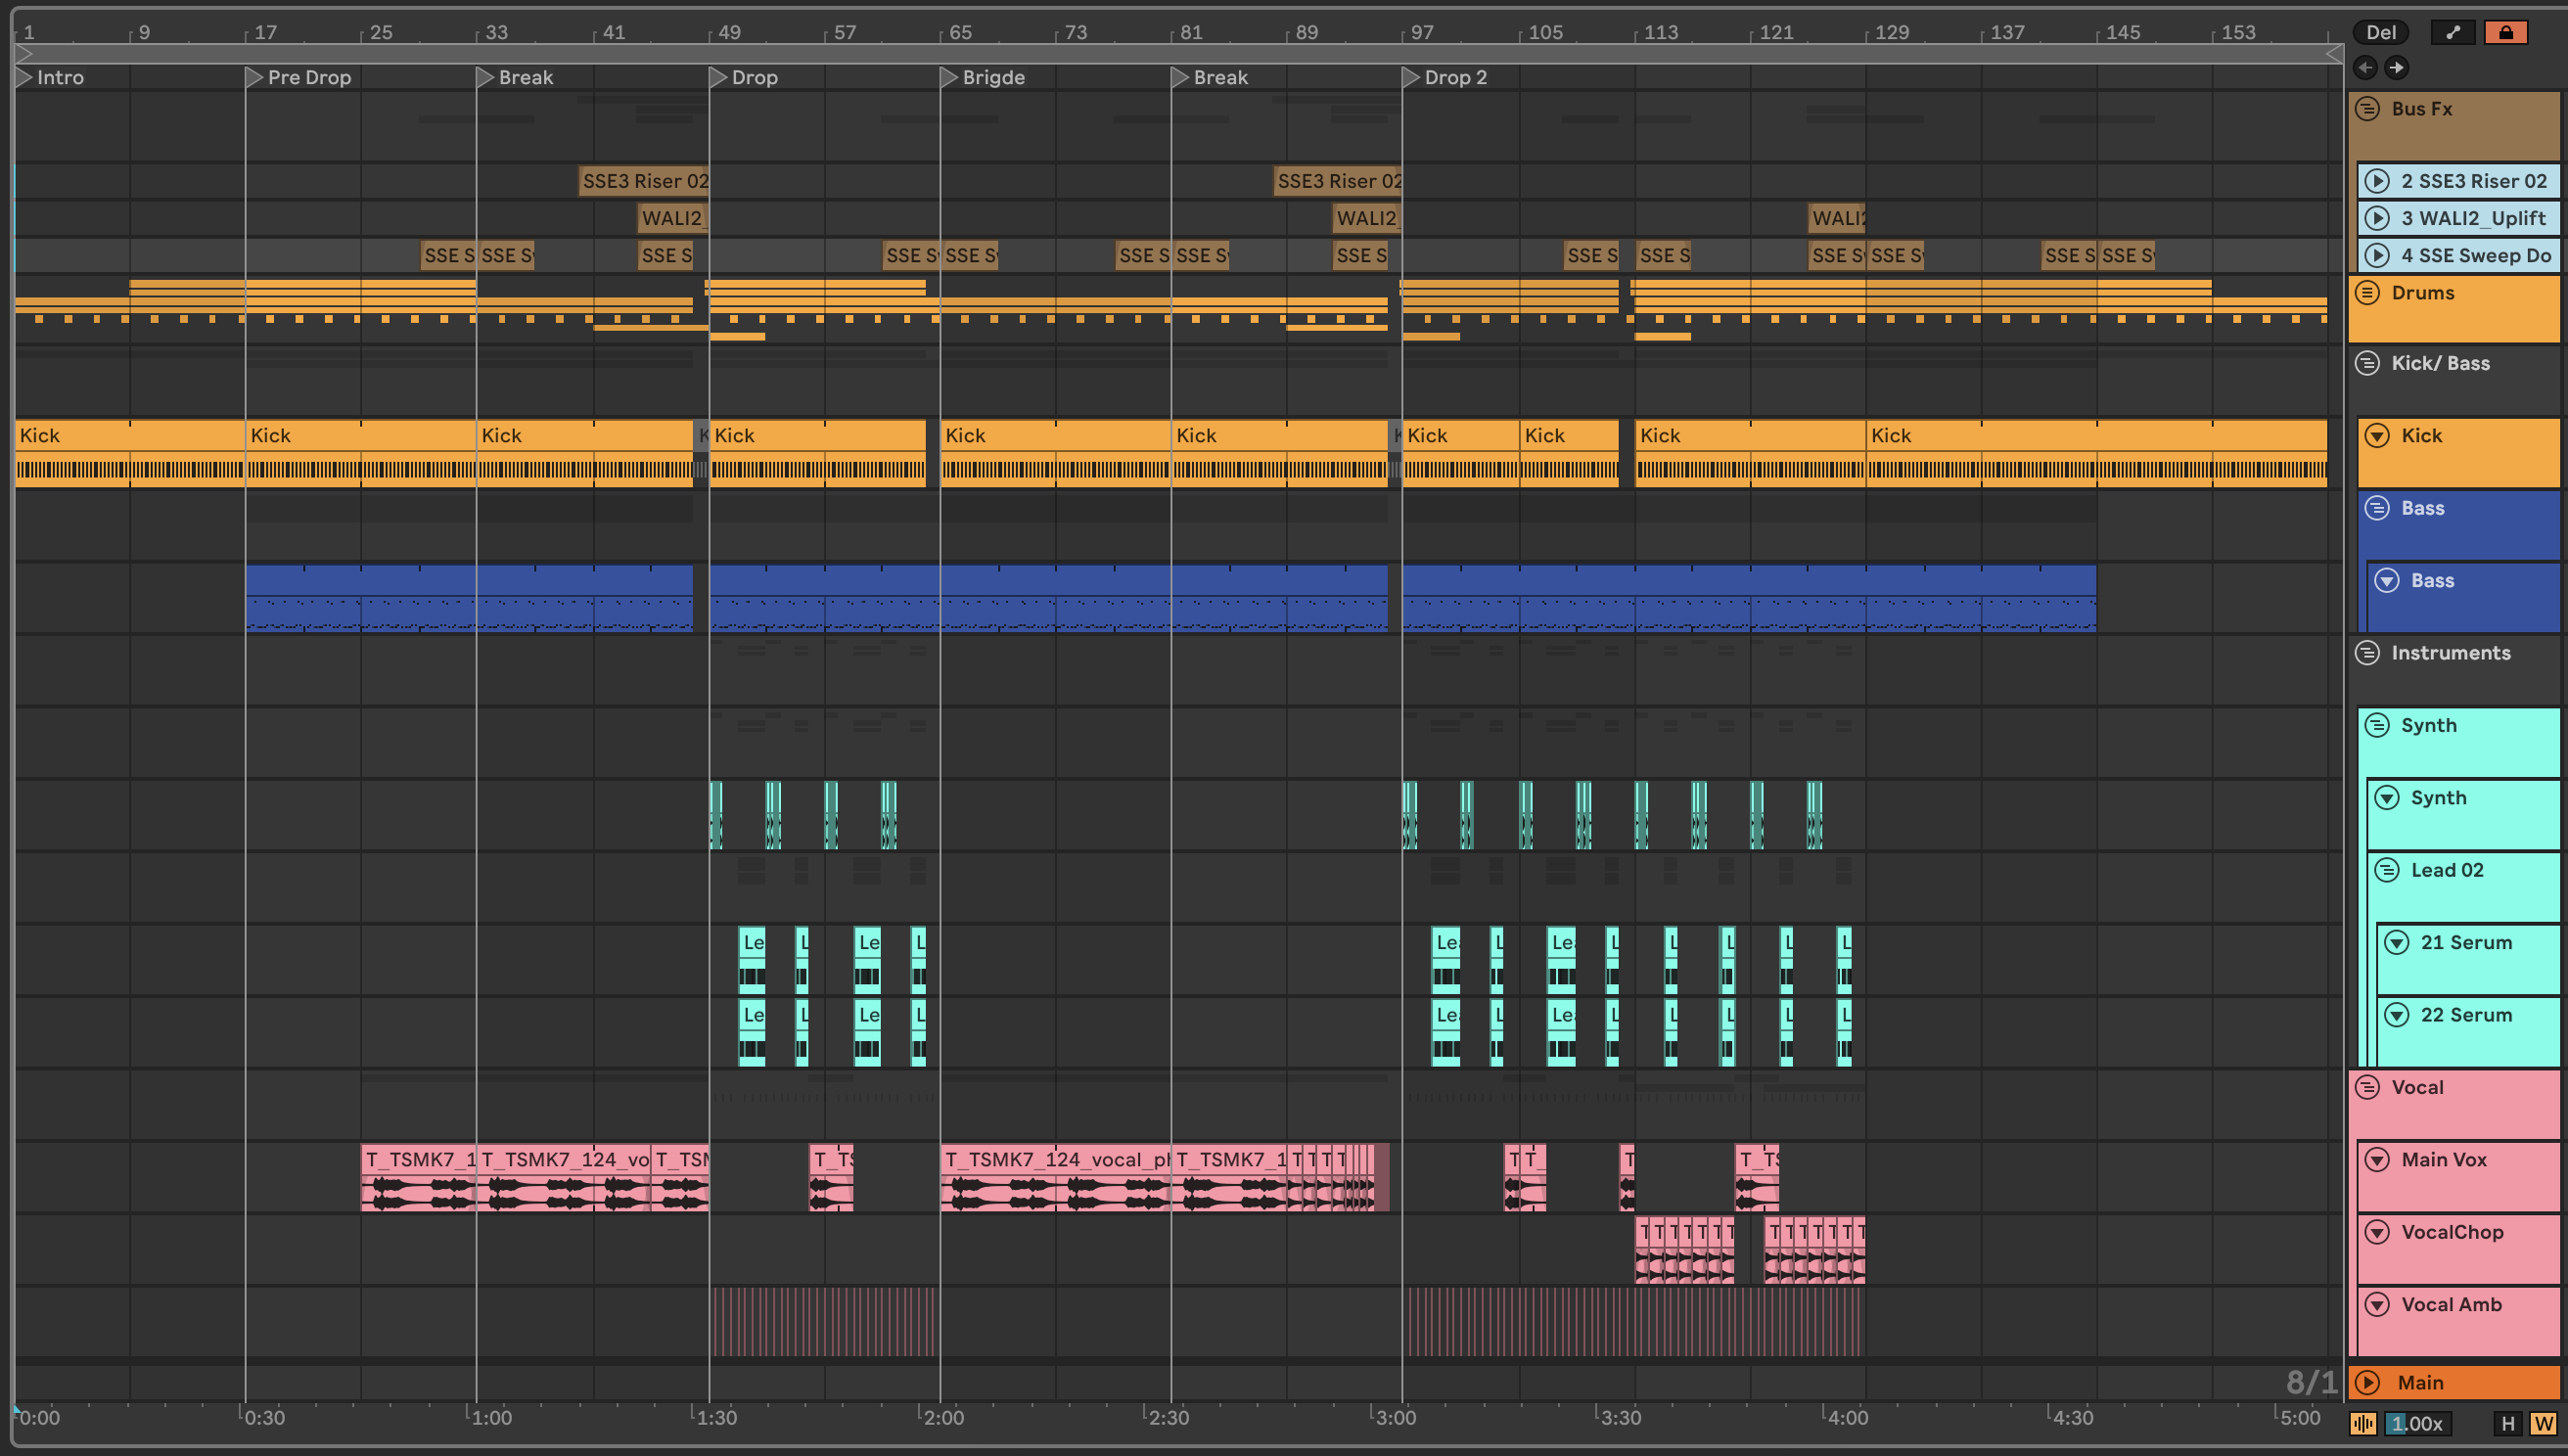Click the Del locator button
Viewport: 2568px width, 1456px height.
(2380, 32)
